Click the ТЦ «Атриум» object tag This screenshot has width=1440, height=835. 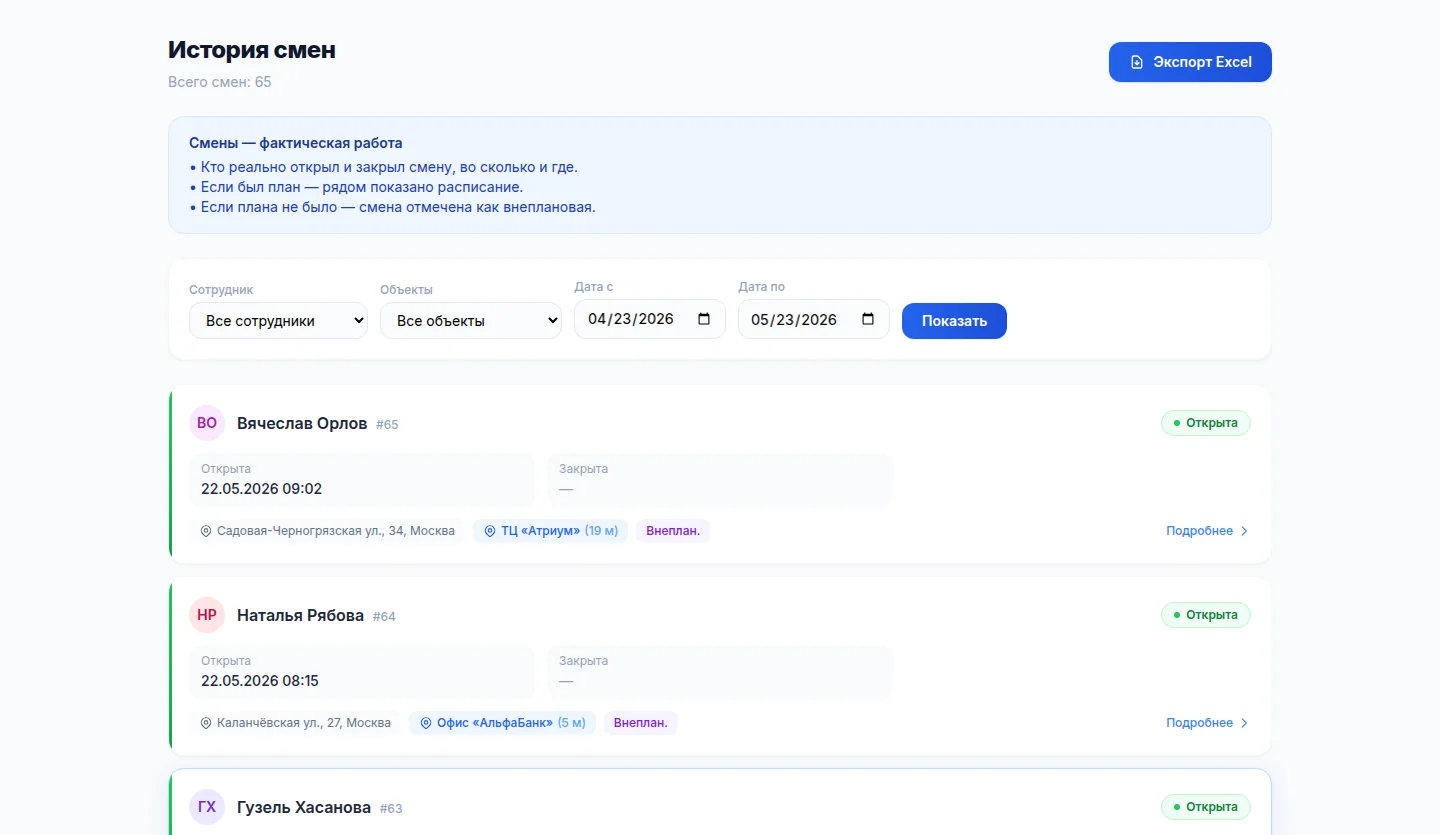click(x=550, y=531)
